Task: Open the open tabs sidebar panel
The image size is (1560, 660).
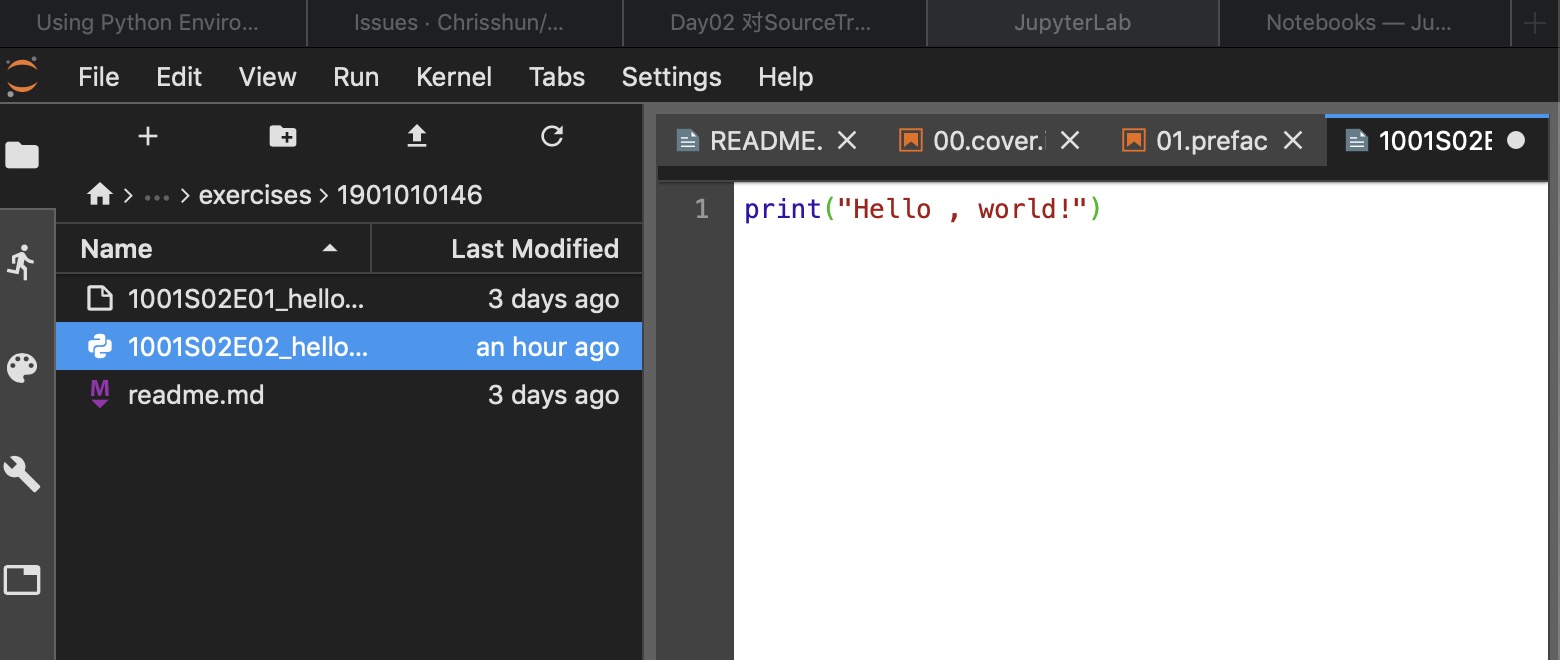Action: click(x=22, y=579)
